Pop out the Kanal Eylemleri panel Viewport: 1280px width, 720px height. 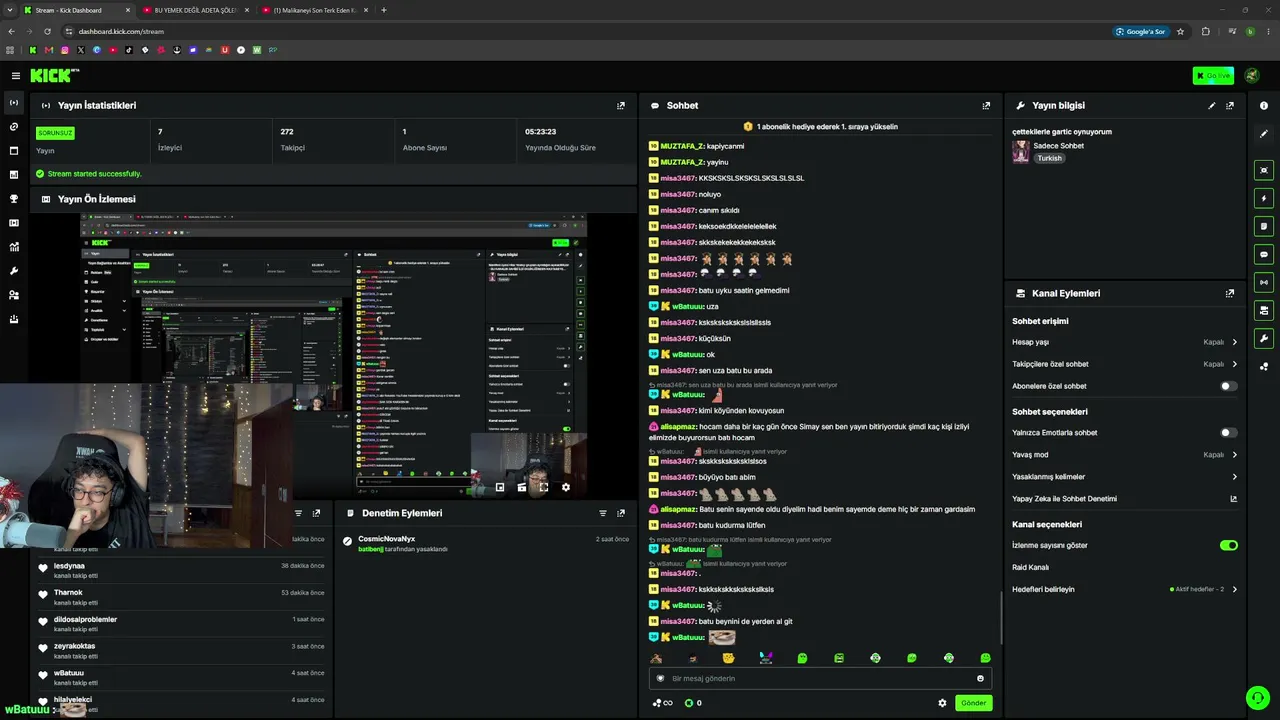[x=1230, y=293]
